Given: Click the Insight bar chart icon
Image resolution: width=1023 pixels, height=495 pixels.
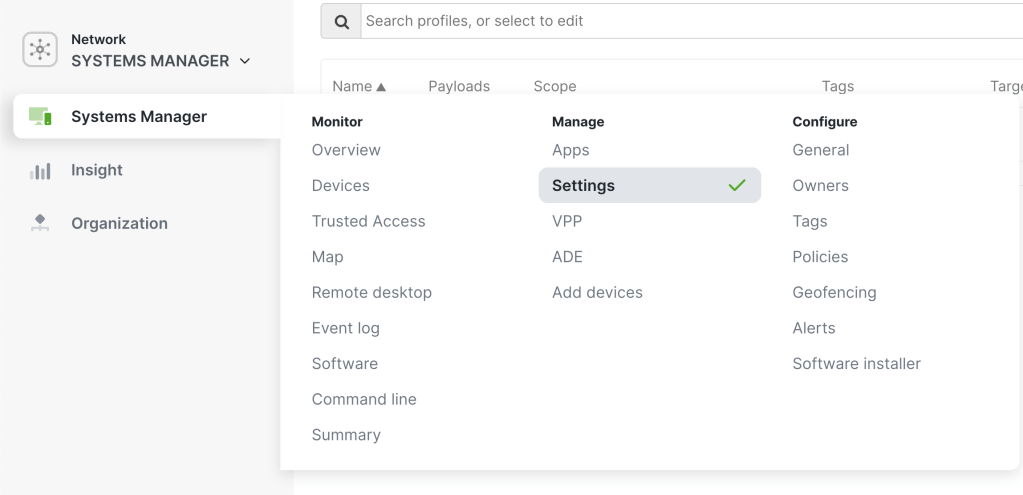Looking at the screenshot, I should (40, 171).
